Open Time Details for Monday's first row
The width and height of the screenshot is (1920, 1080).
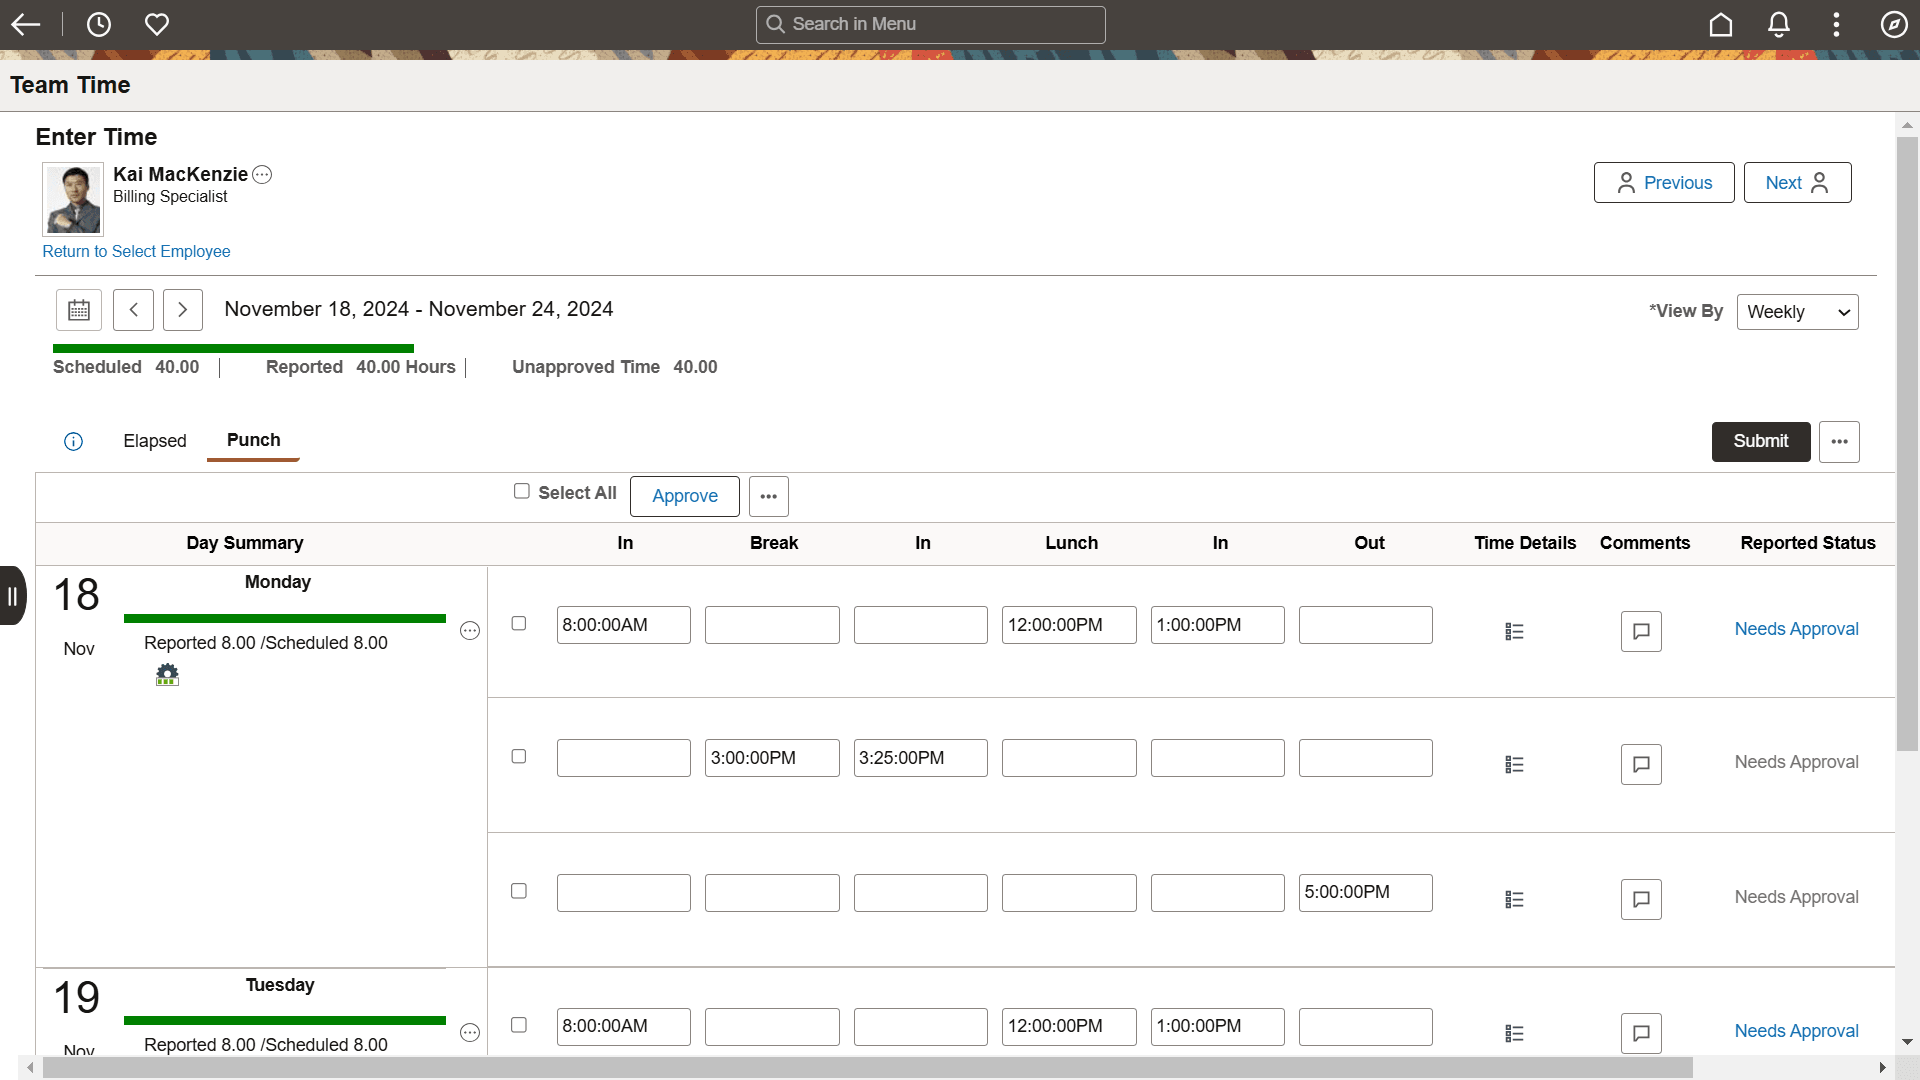click(1514, 631)
